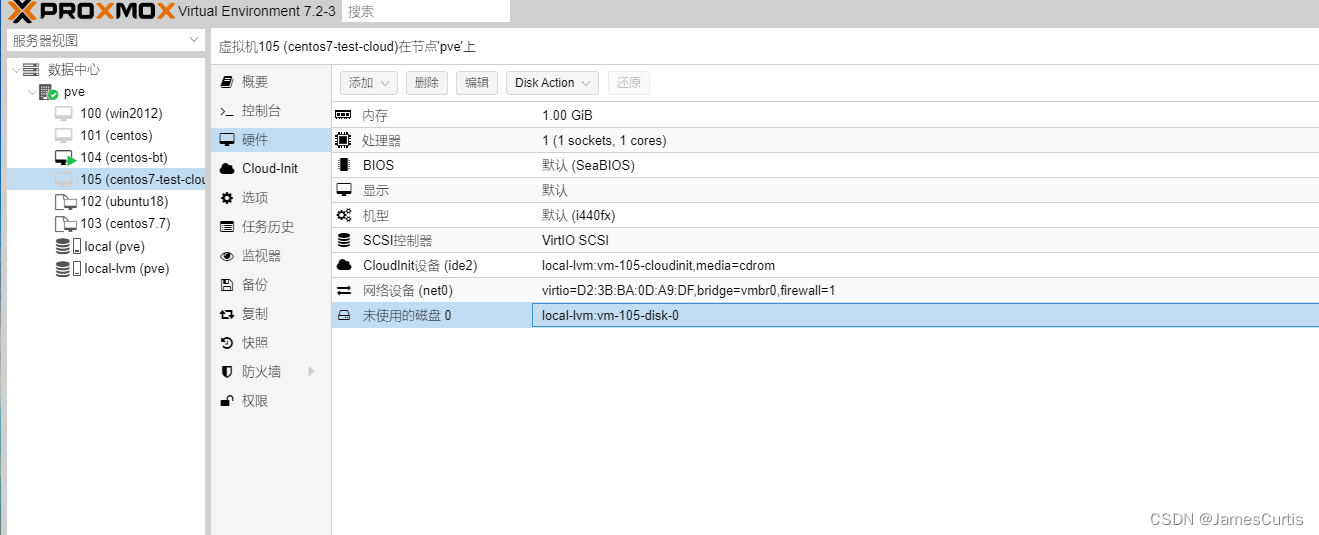Click the database icon beside SCSI控制器
Screen dimensions: 1319x535
pyautogui.click(x=344, y=240)
